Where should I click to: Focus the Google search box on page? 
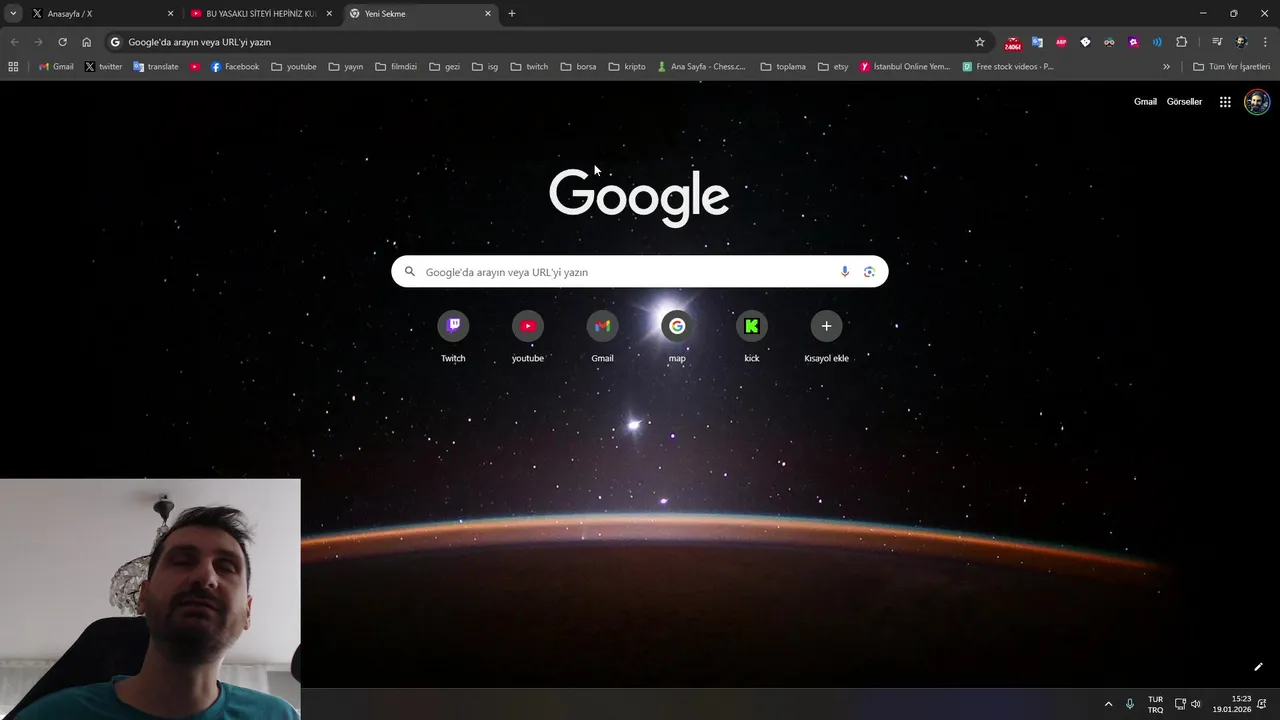pos(639,272)
